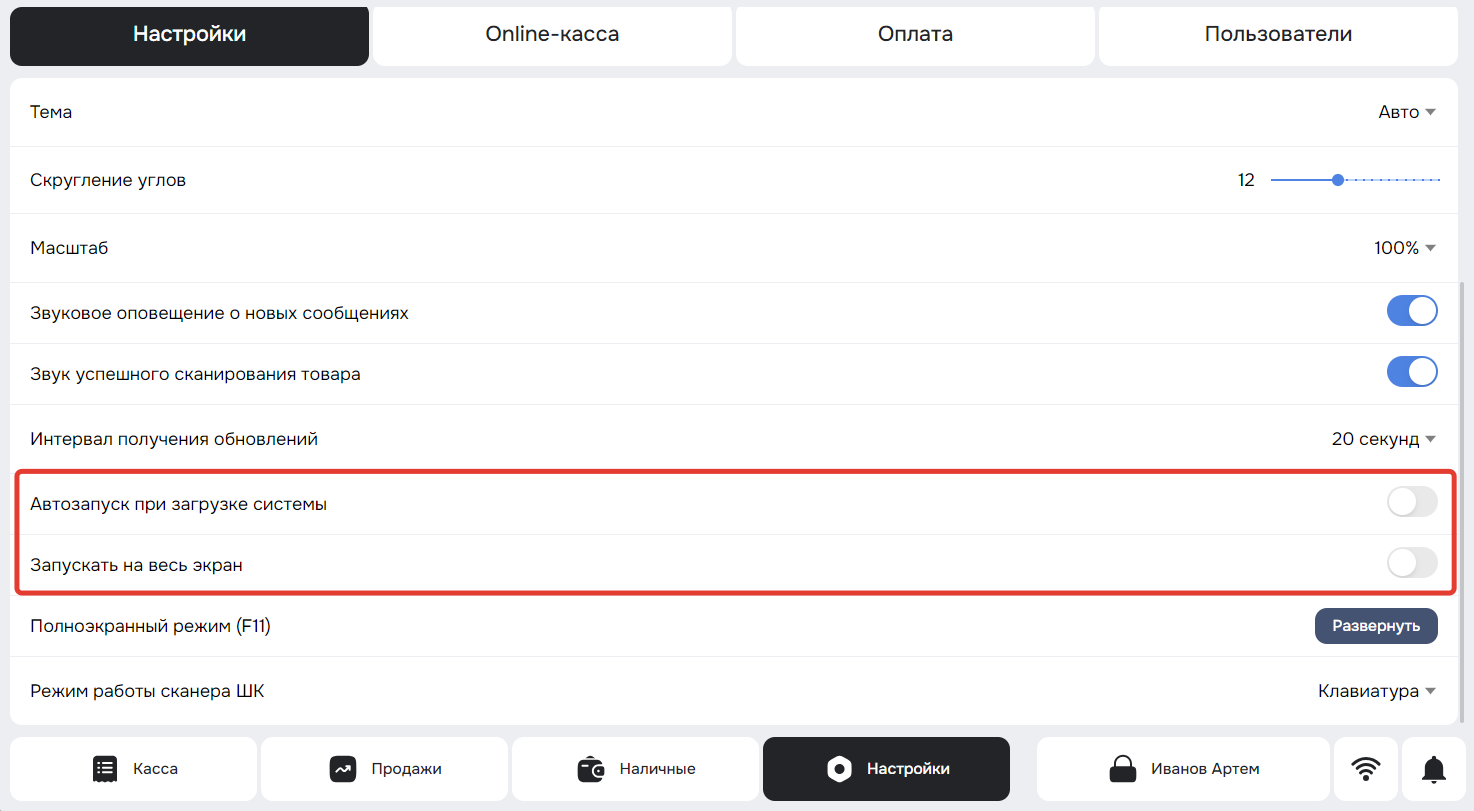The height and width of the screenshot is (811, 1474).
Task: Go to the Пользователи tab
Action: tap(1278, 34)
